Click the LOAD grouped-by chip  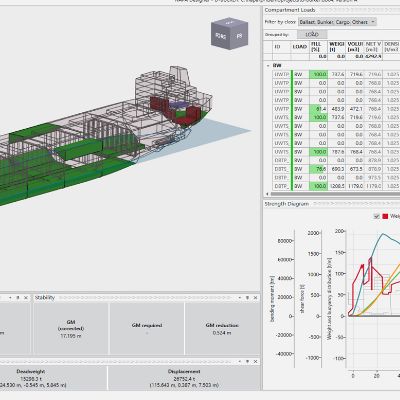[312, 34]
